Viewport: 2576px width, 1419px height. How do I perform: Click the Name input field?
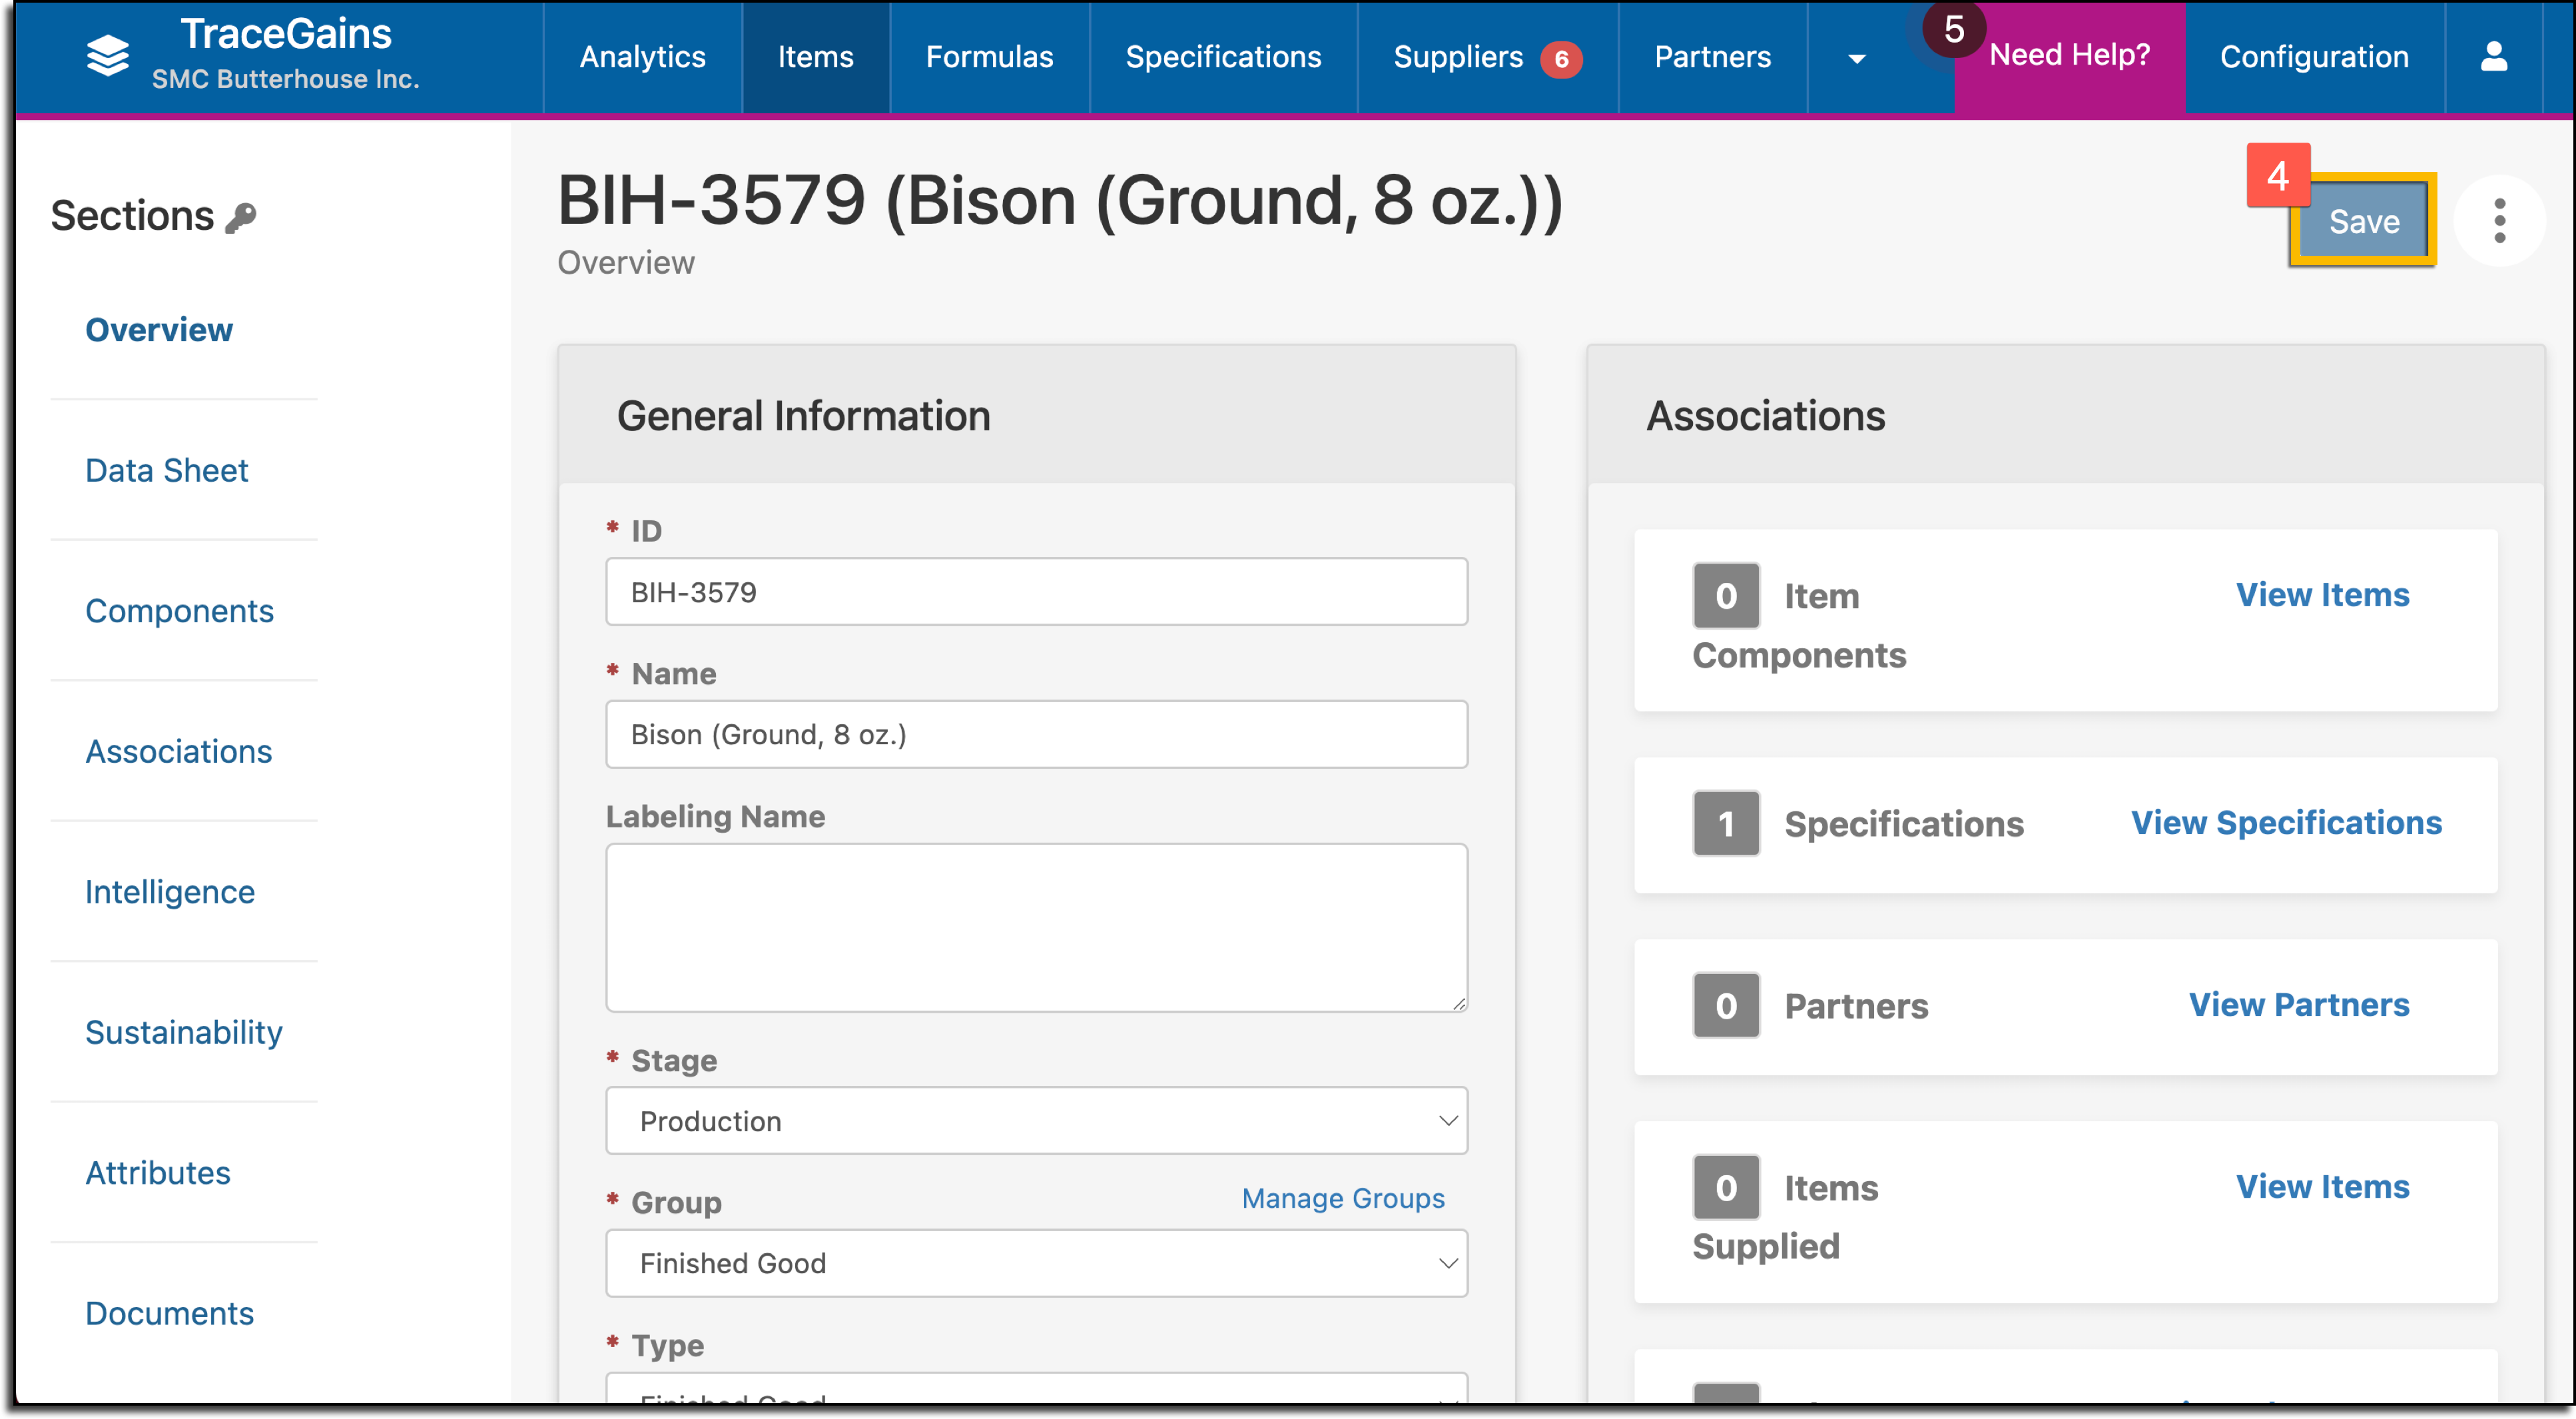click(1036, 734)
